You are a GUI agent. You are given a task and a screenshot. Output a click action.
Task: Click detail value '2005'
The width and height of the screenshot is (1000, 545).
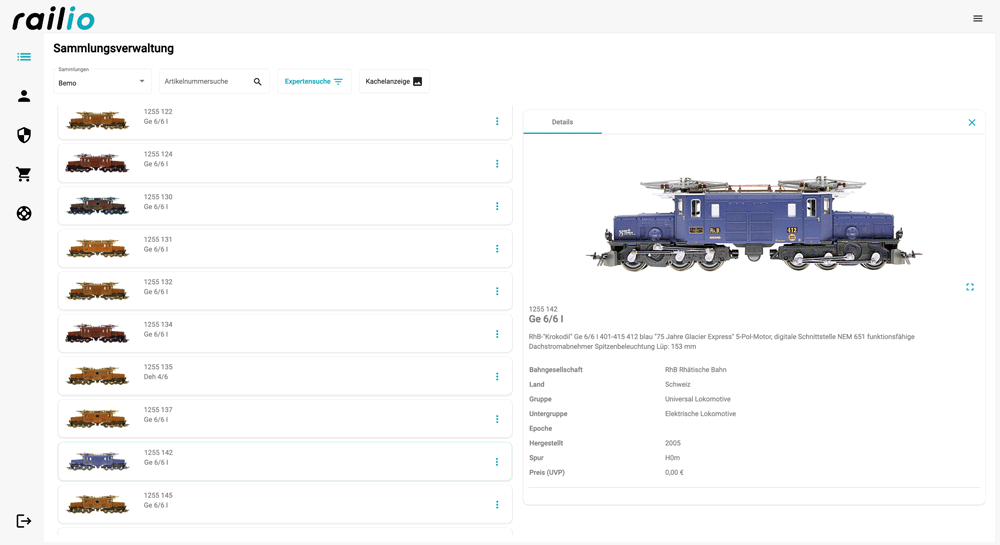click(672, 443)
